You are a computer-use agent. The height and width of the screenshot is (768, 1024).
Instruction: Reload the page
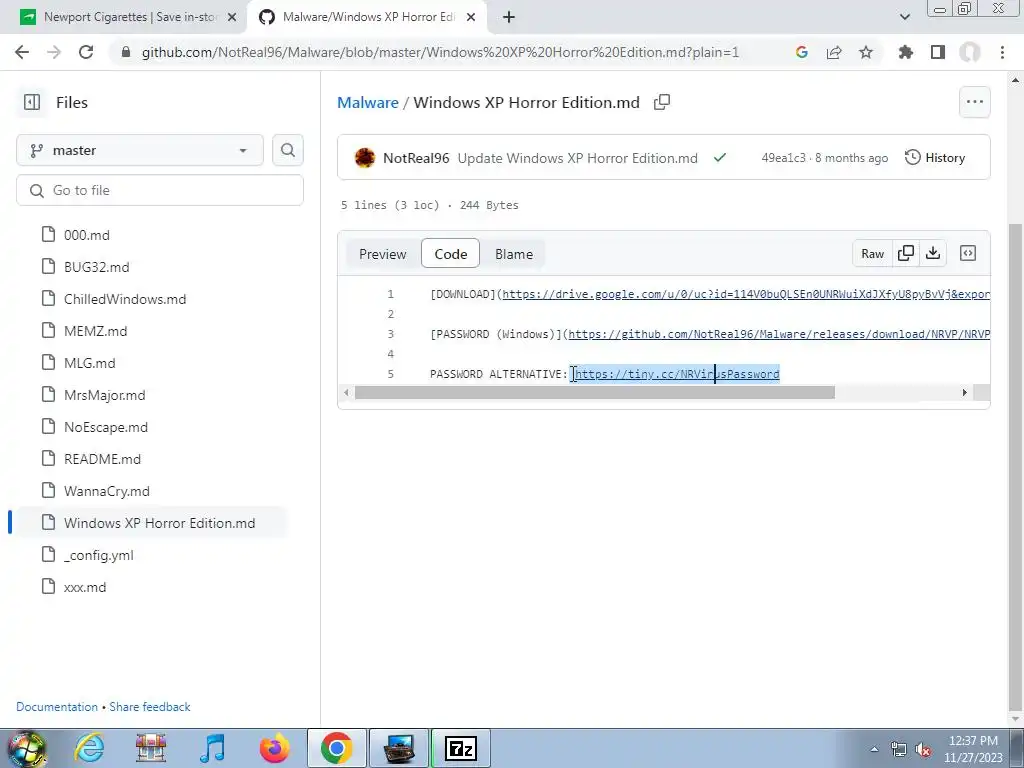86,52
